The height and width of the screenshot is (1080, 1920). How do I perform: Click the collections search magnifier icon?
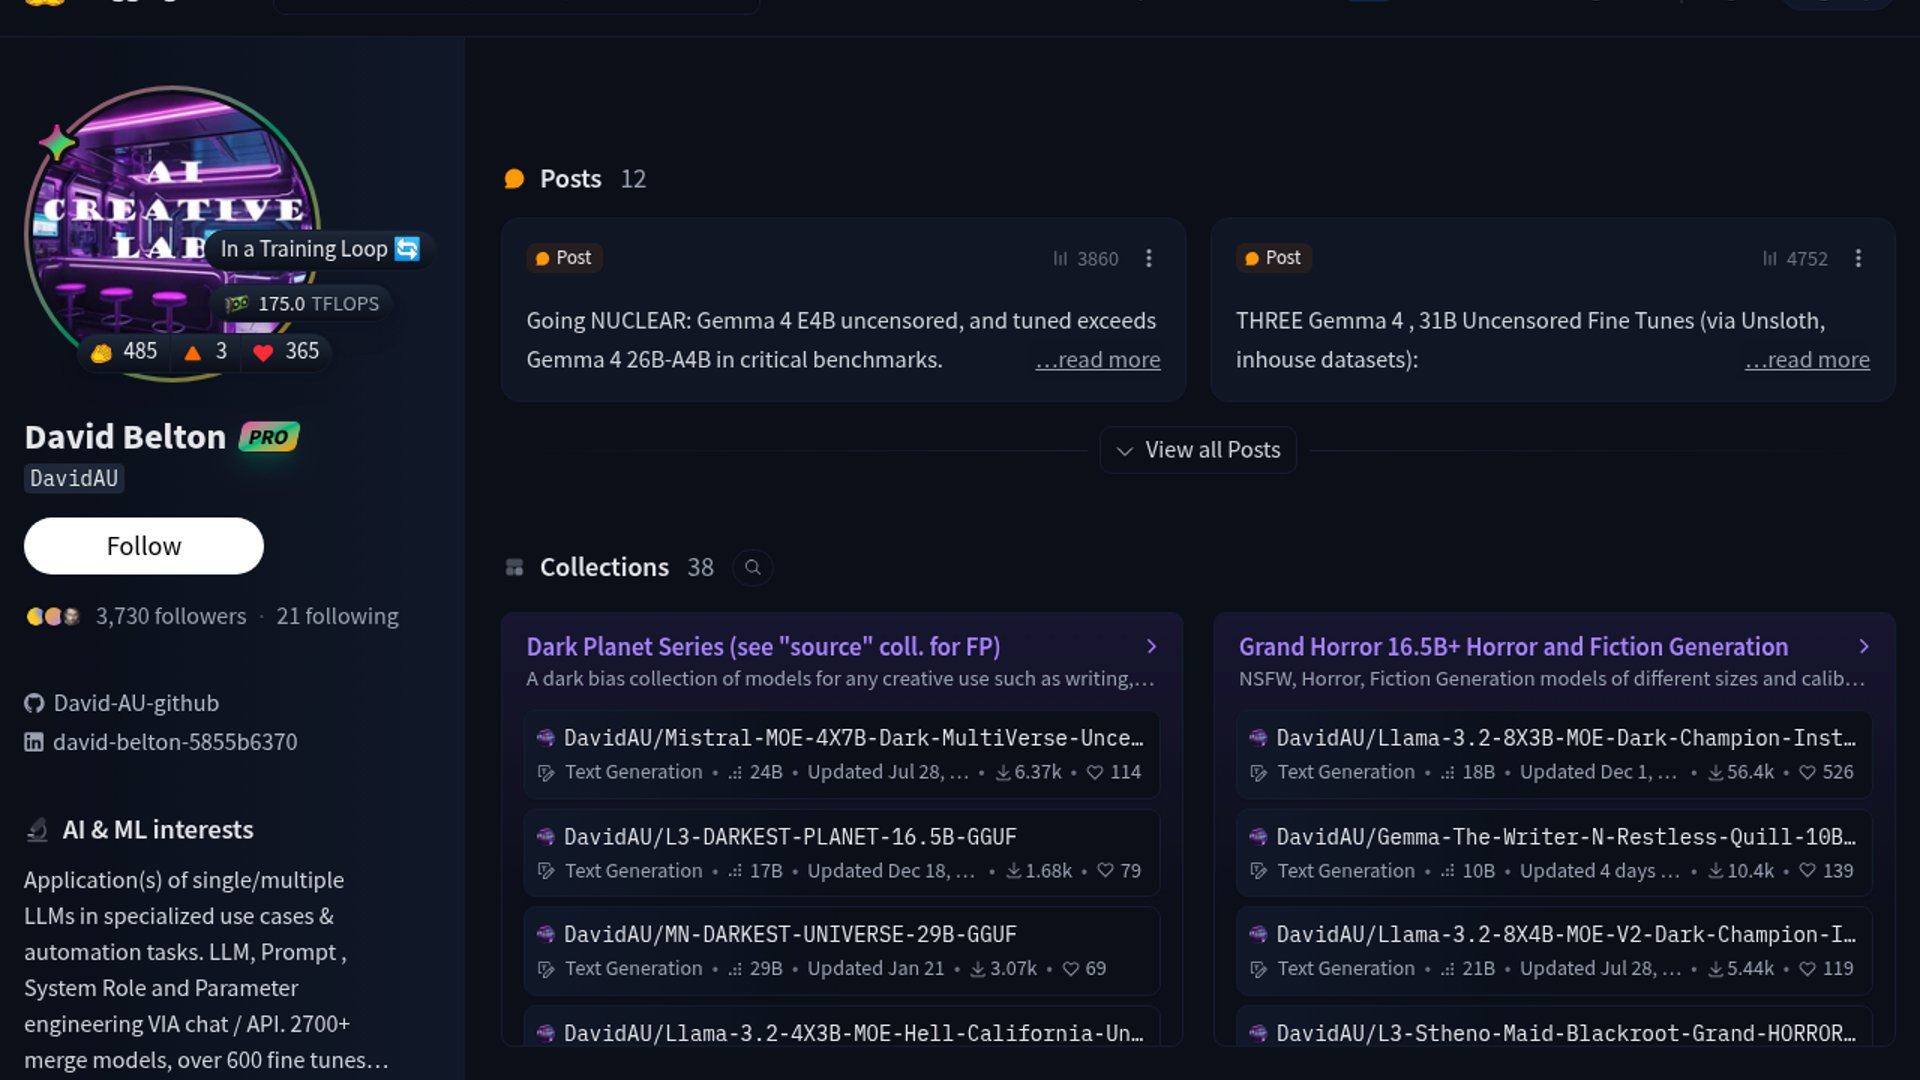click(753, 568)
